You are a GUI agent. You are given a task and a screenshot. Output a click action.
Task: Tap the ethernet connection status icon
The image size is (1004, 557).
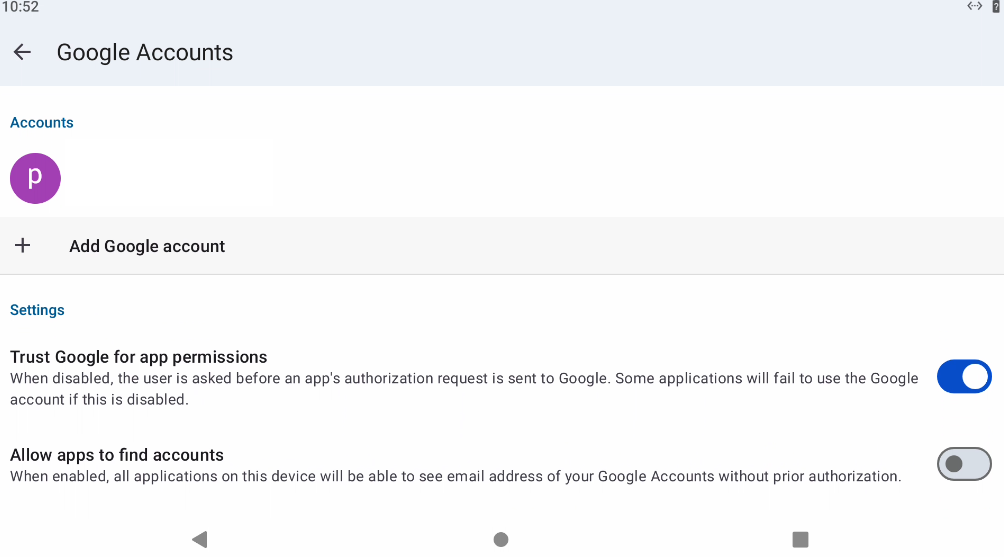(974, 6)
